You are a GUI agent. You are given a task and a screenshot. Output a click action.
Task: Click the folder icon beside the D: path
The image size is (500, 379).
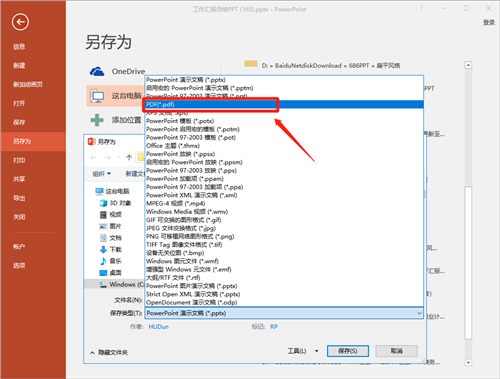[x=251, y=64]
